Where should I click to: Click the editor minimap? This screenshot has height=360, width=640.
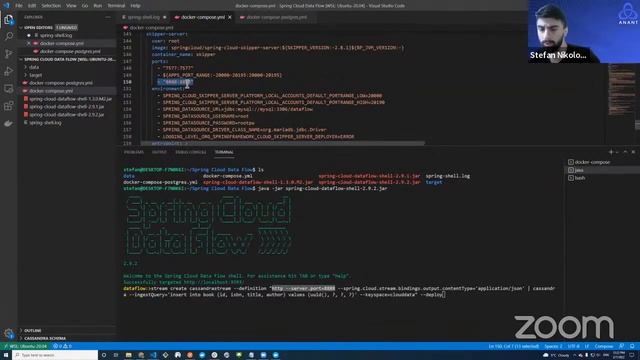click(x=621, y=89)
